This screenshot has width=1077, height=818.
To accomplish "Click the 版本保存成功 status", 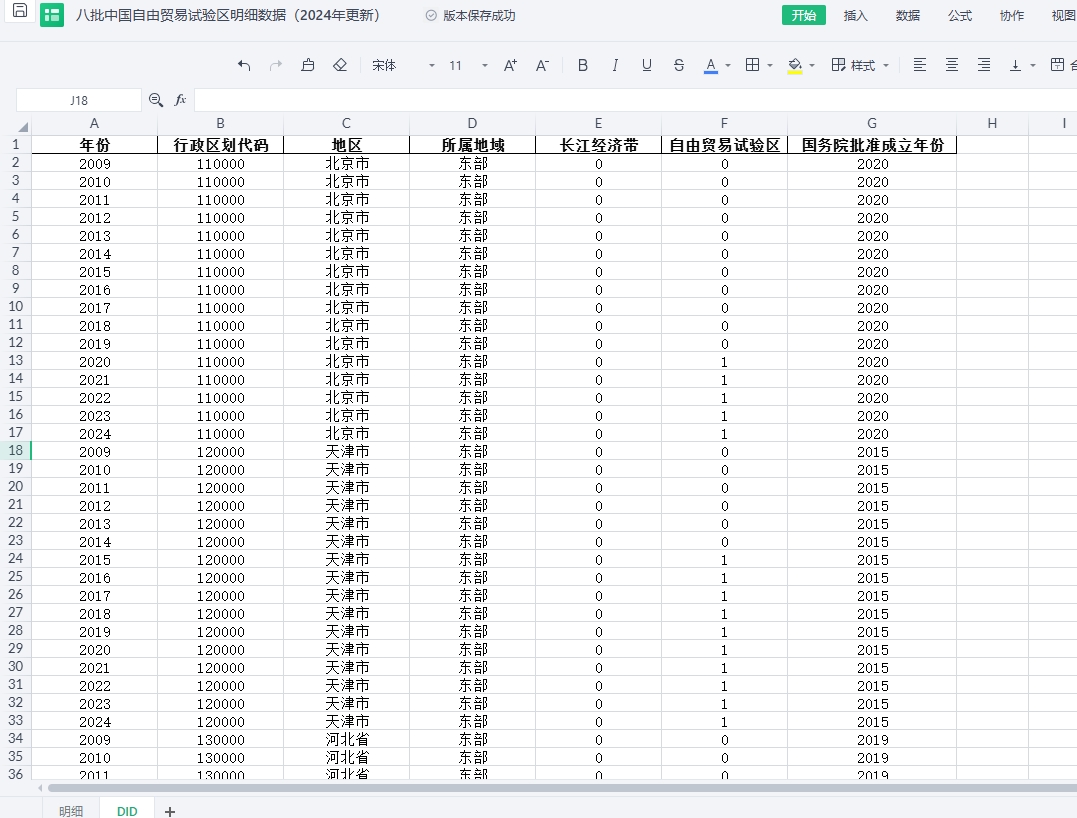I will [x=471, y=15].
